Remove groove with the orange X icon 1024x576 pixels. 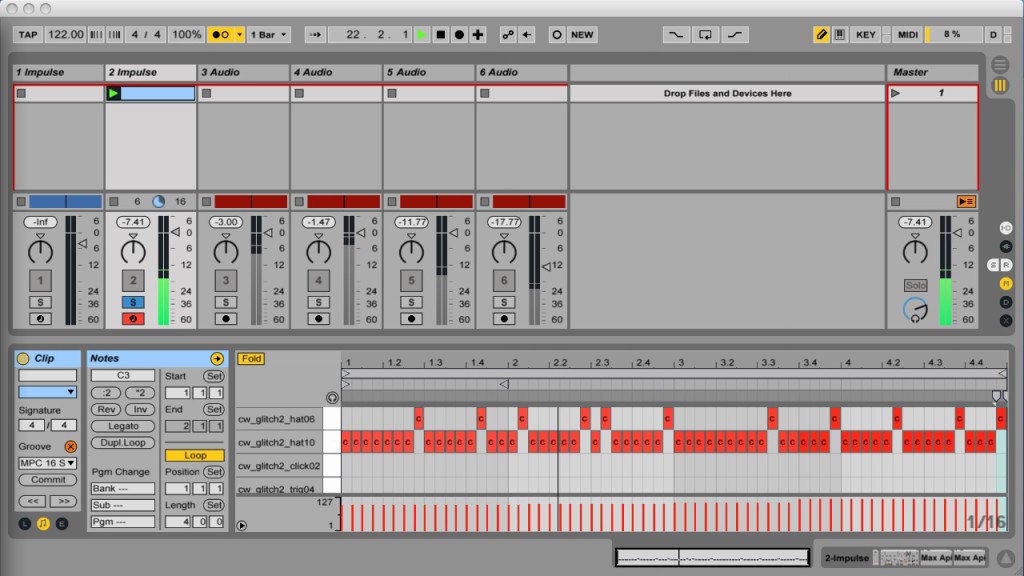[x=70, y=446]
